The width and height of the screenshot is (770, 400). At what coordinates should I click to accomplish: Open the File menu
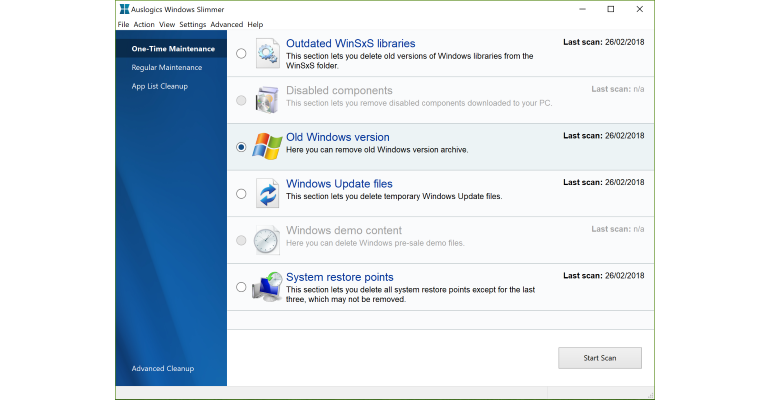point(123,25)
